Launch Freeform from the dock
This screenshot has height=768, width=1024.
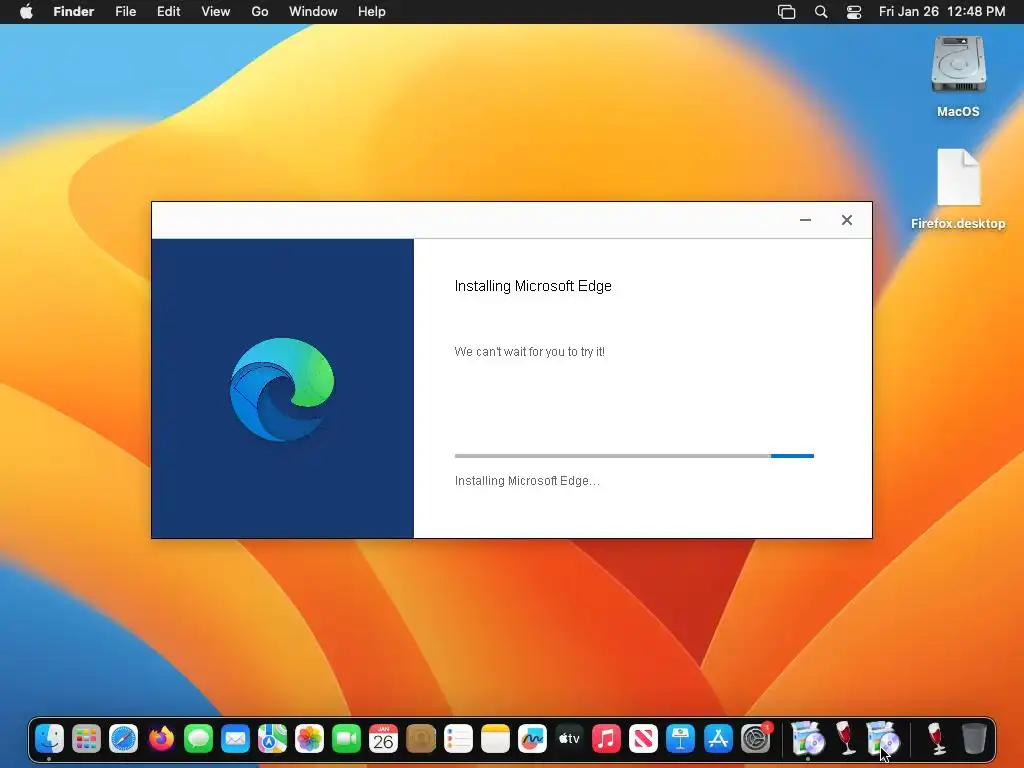click(x=532, y=739)
